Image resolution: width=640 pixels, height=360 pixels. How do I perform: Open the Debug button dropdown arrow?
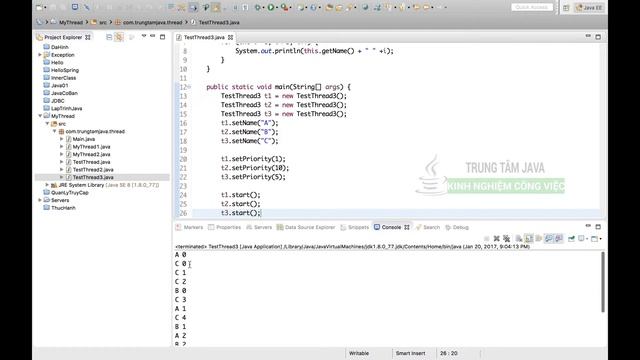(263, 7)
